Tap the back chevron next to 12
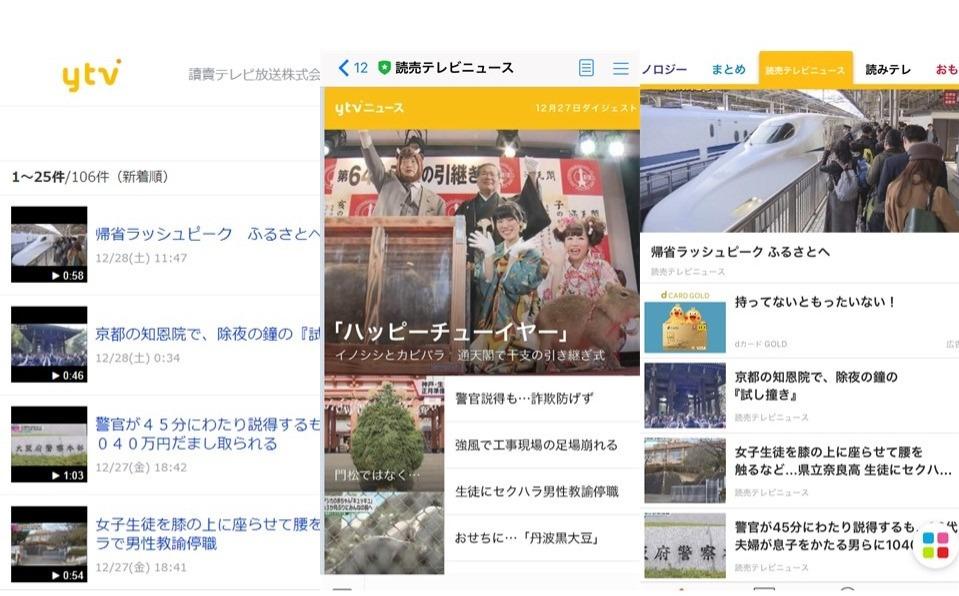The image size is (959, 596). pyautogui.click(x=344, y=68)
